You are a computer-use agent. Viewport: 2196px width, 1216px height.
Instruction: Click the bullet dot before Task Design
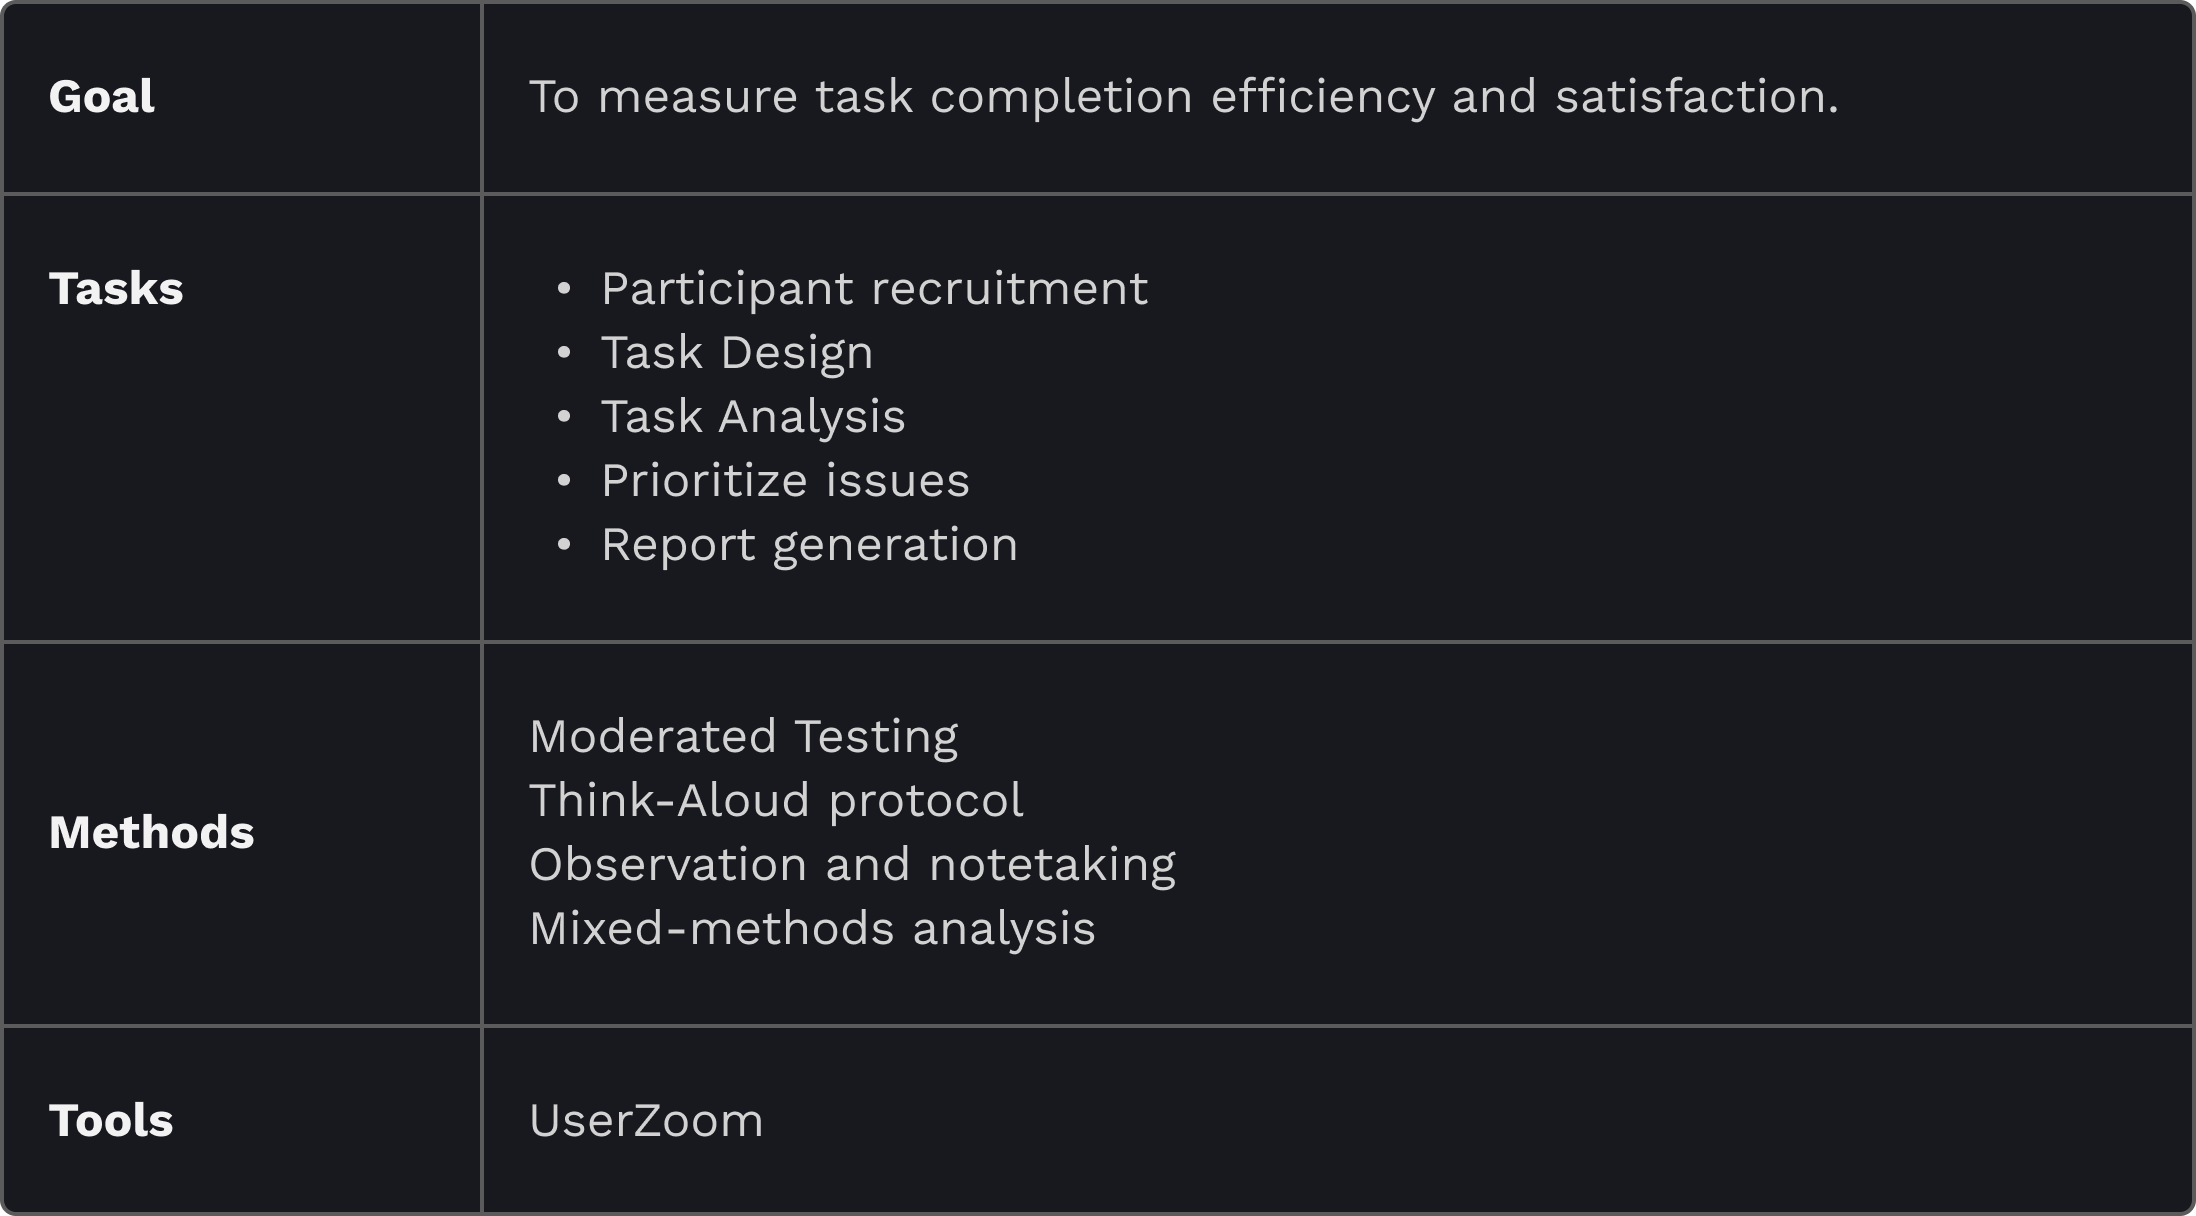[x=564, y=353]
